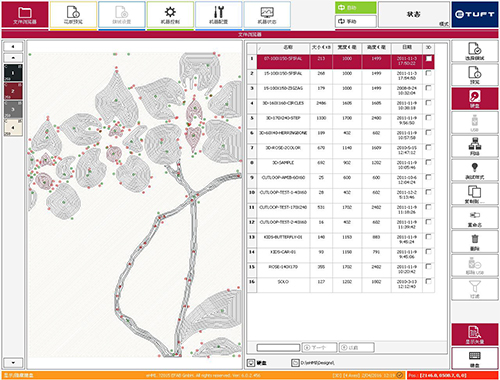Select the hard disk source icon
The image size is (500, 380).
click(475, 99)
